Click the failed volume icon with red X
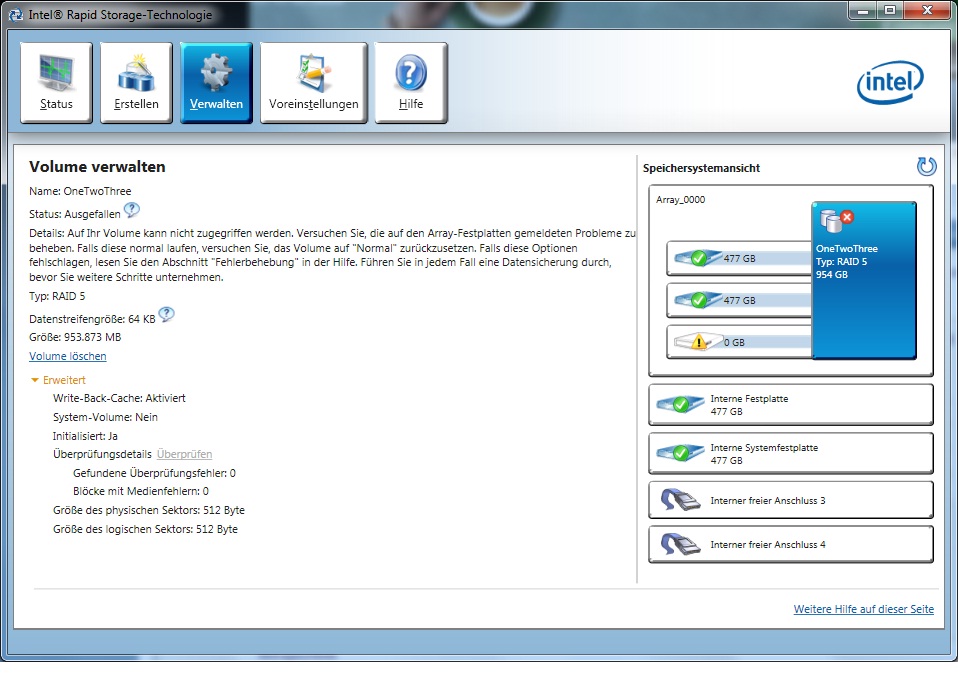 (x=836, y=220)
